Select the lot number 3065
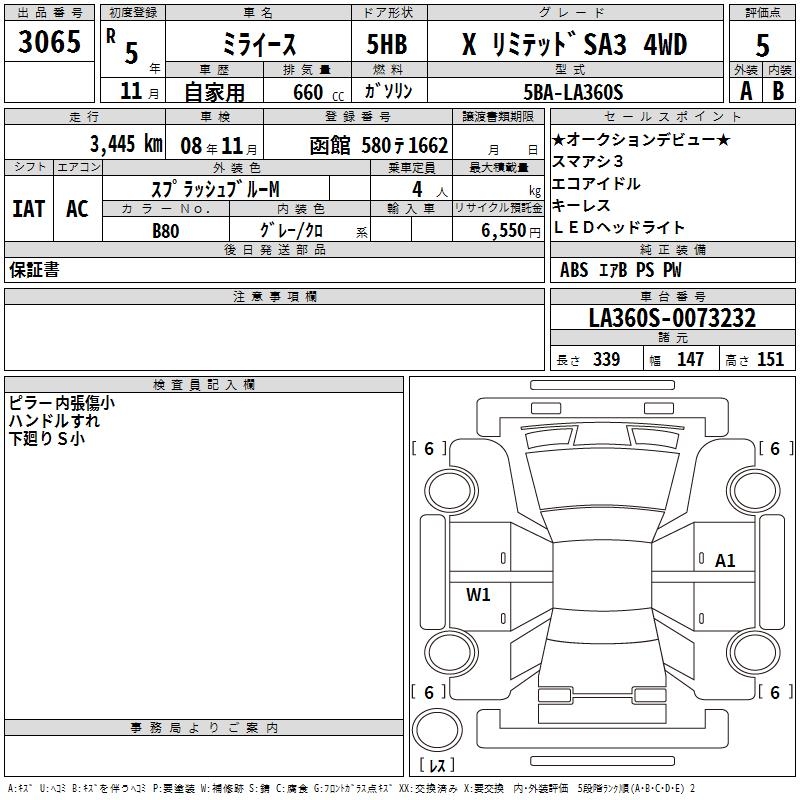800x800 pixels. click(50, 43)
